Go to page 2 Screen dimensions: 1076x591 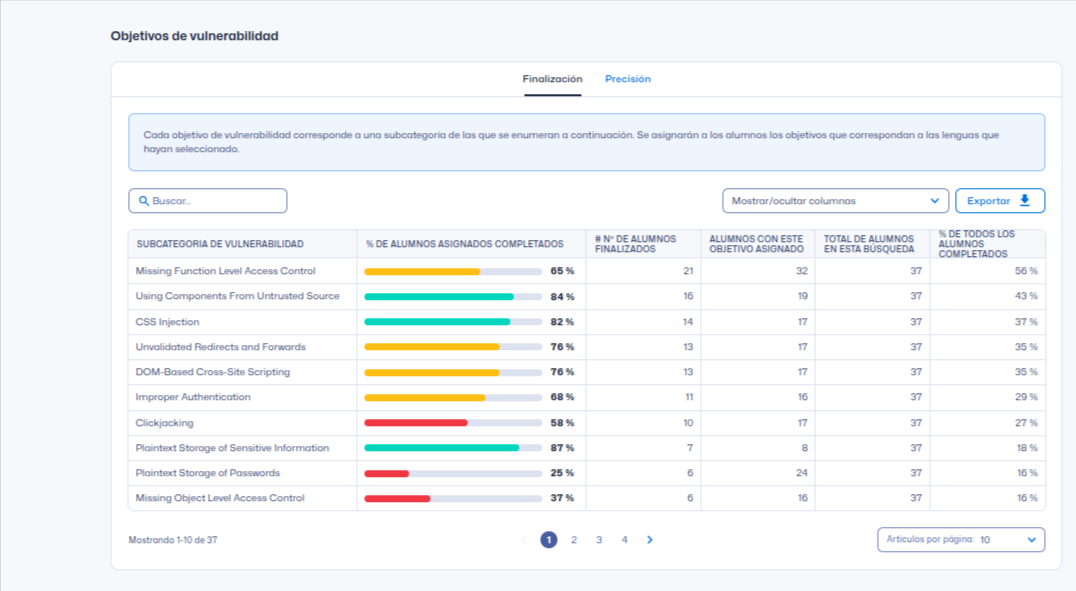click(x=574, y=540)
